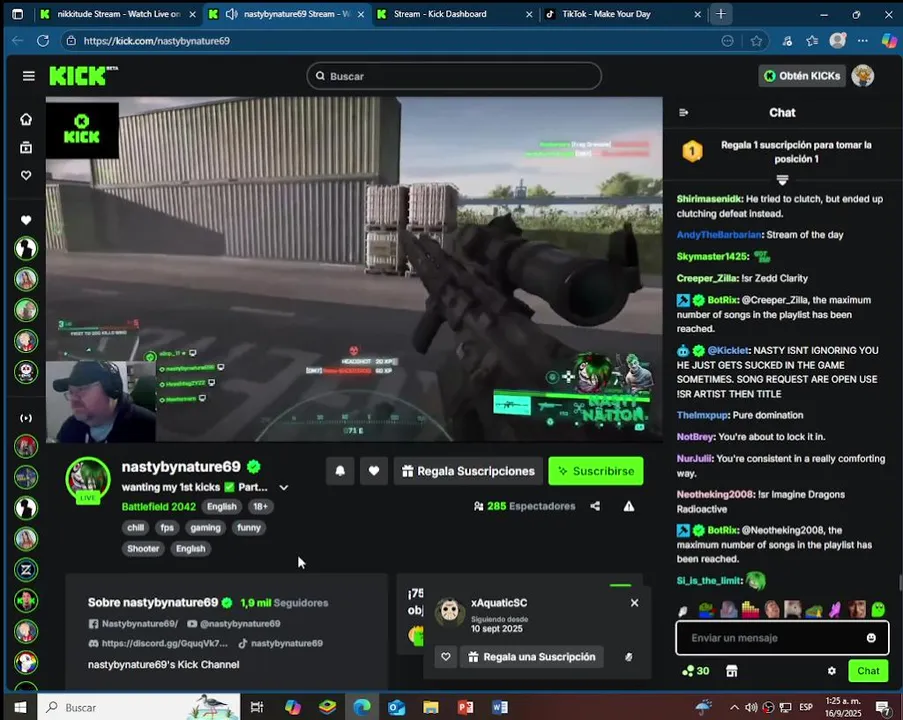
Task: Select the fps tag
Action: 167,528
